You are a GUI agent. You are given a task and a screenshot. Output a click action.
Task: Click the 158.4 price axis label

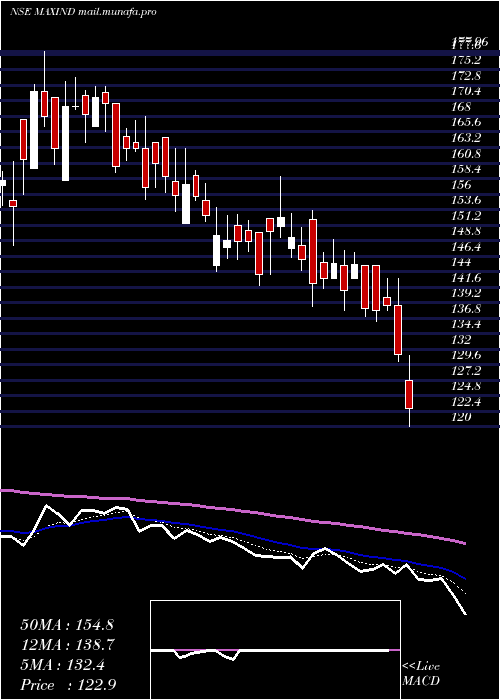465,169
